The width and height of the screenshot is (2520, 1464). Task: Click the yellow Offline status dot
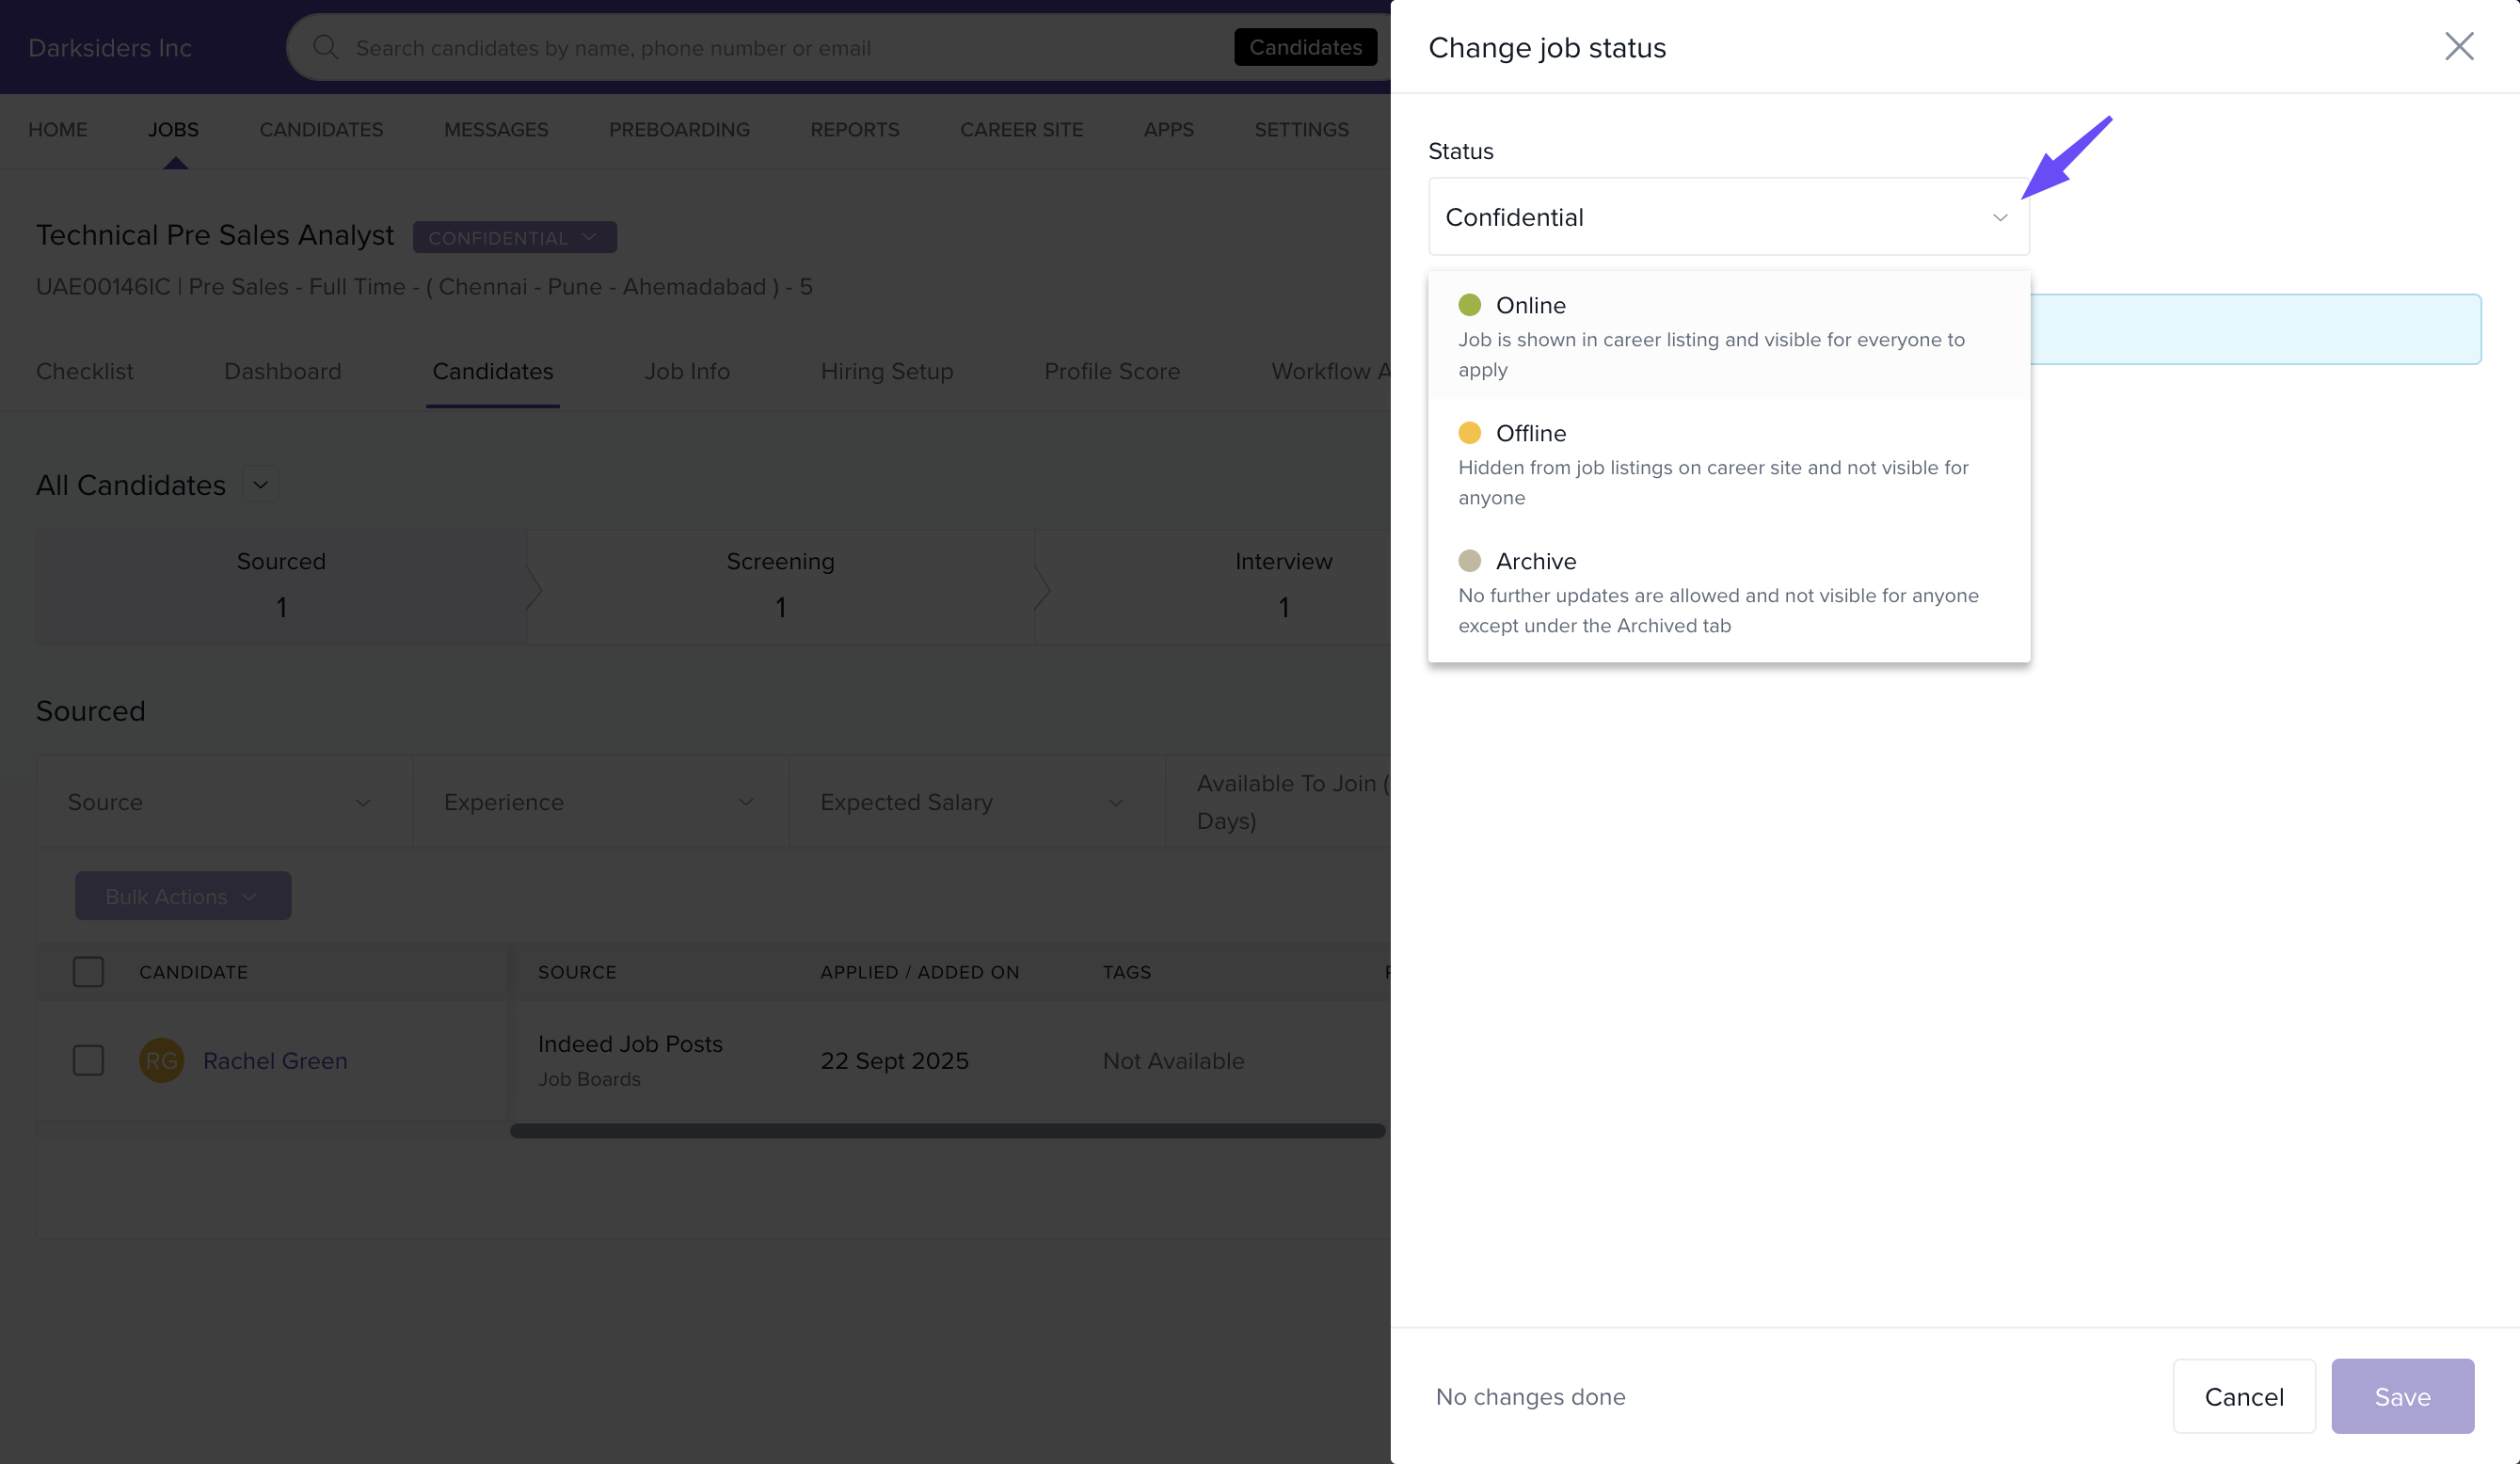tap(1469, 433)
